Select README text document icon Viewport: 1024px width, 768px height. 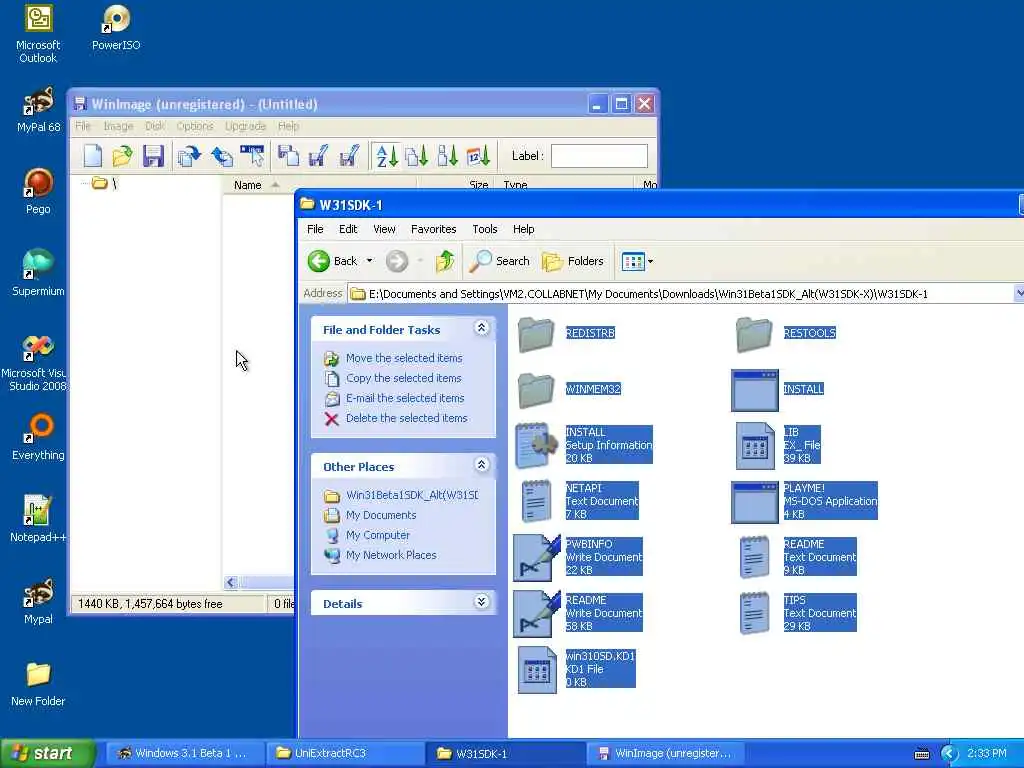(x=754, y=558)
